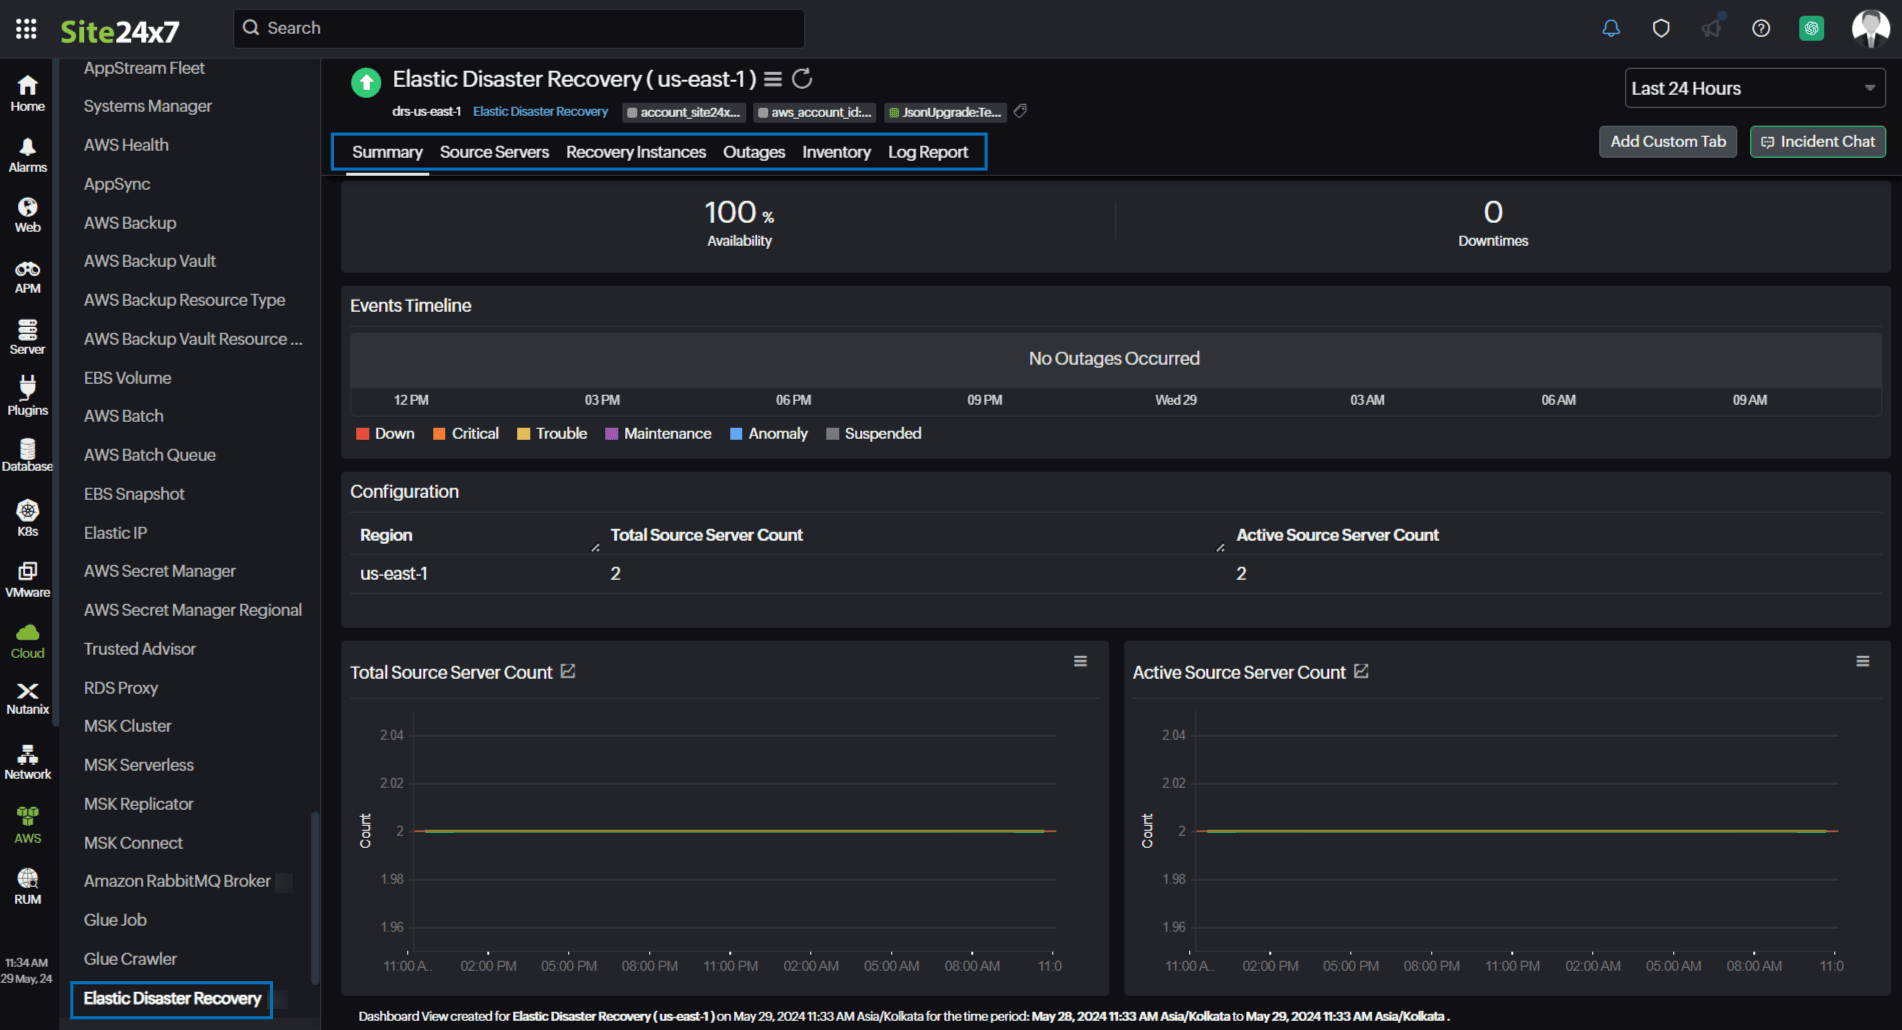Open the Alarms sidebar icon
Viewport: 1902px width, 1030px height.
pos(27,152)
